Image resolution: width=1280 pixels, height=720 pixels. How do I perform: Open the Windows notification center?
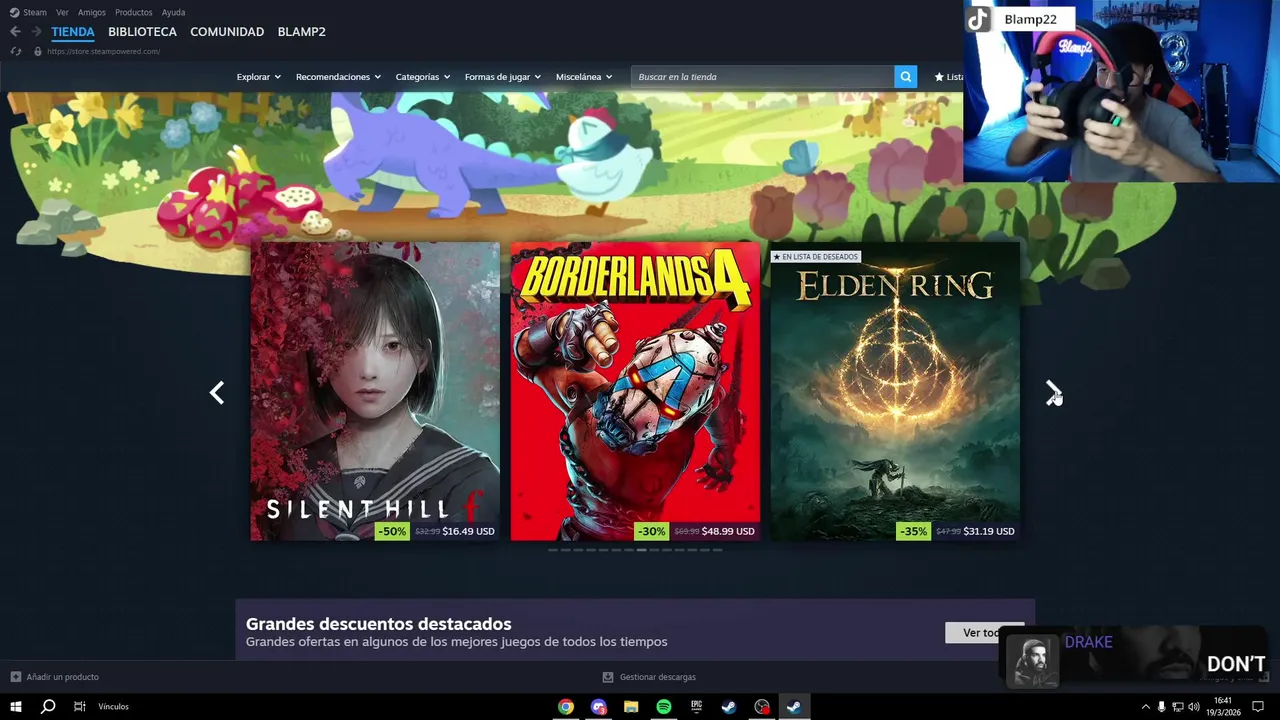click(1258, 707)
